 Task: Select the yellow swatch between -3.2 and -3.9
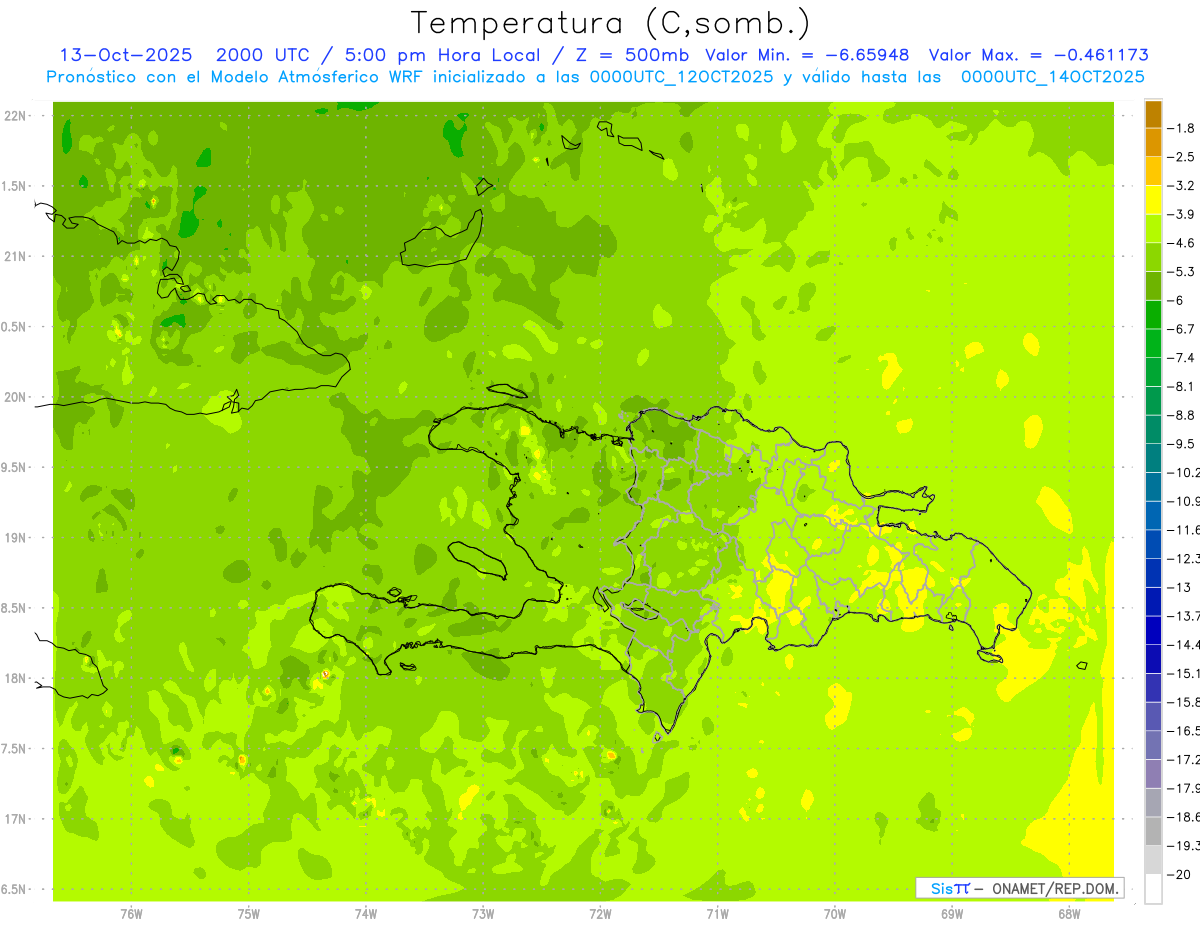coord(1153,200)
